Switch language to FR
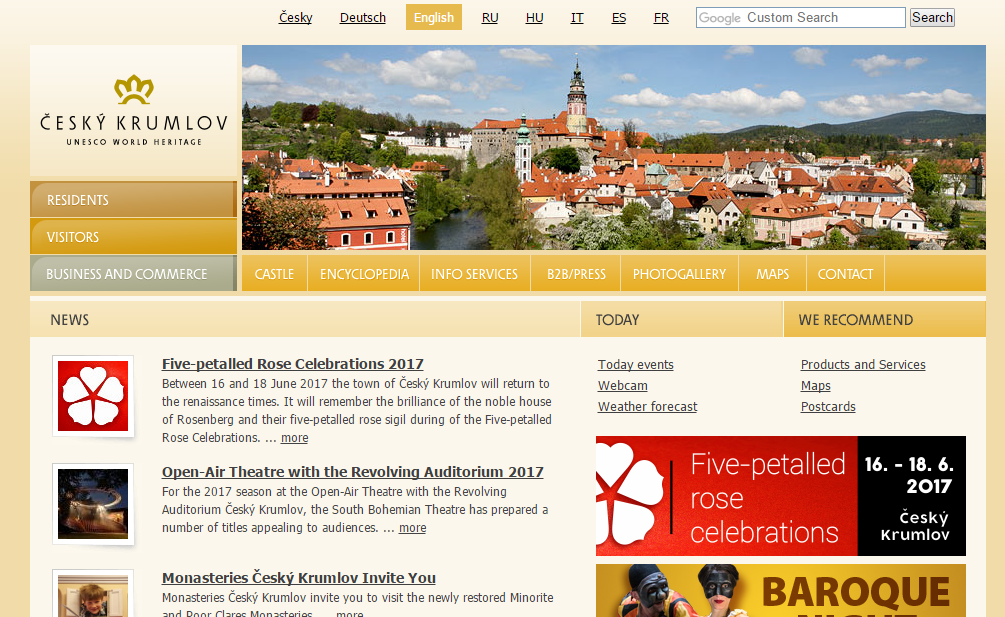Viewport: 1005px width, 617px height. pos(661,17)
